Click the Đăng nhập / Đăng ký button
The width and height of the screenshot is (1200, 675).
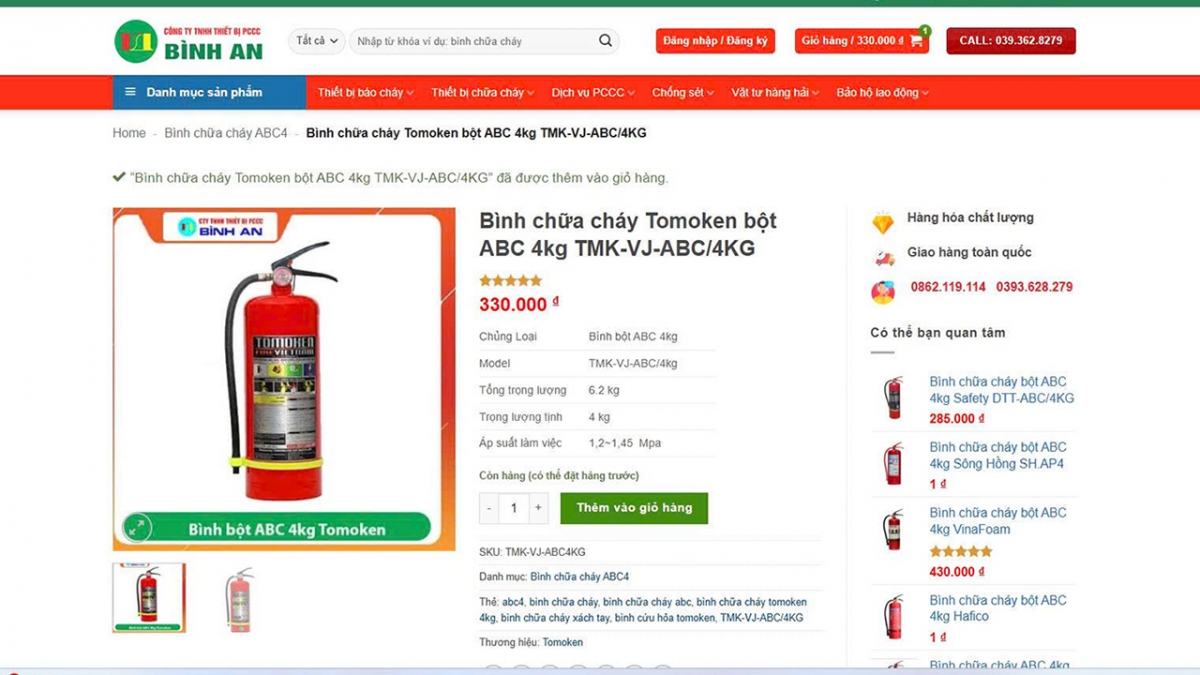point(716,41)
